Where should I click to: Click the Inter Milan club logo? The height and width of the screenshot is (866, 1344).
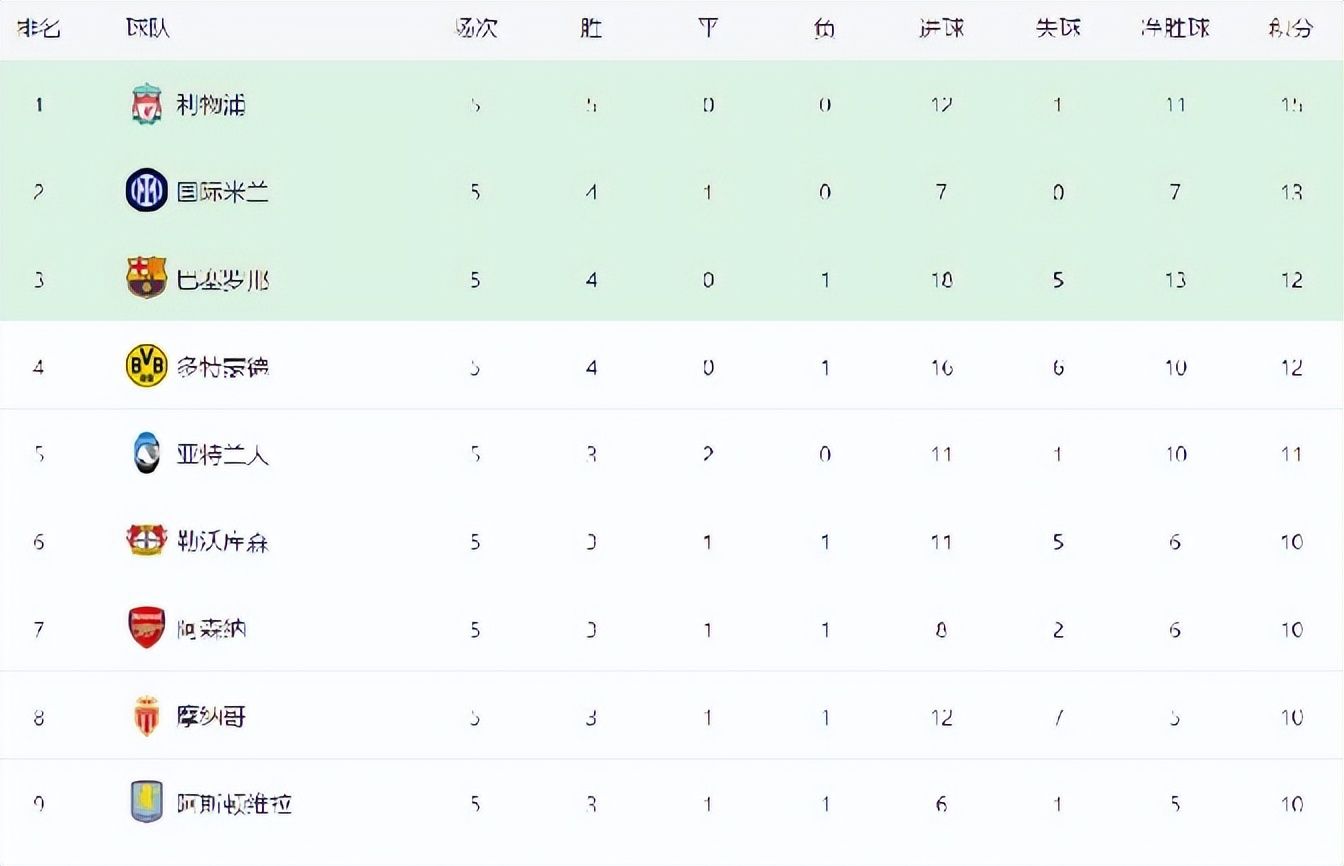click(147, 191)
